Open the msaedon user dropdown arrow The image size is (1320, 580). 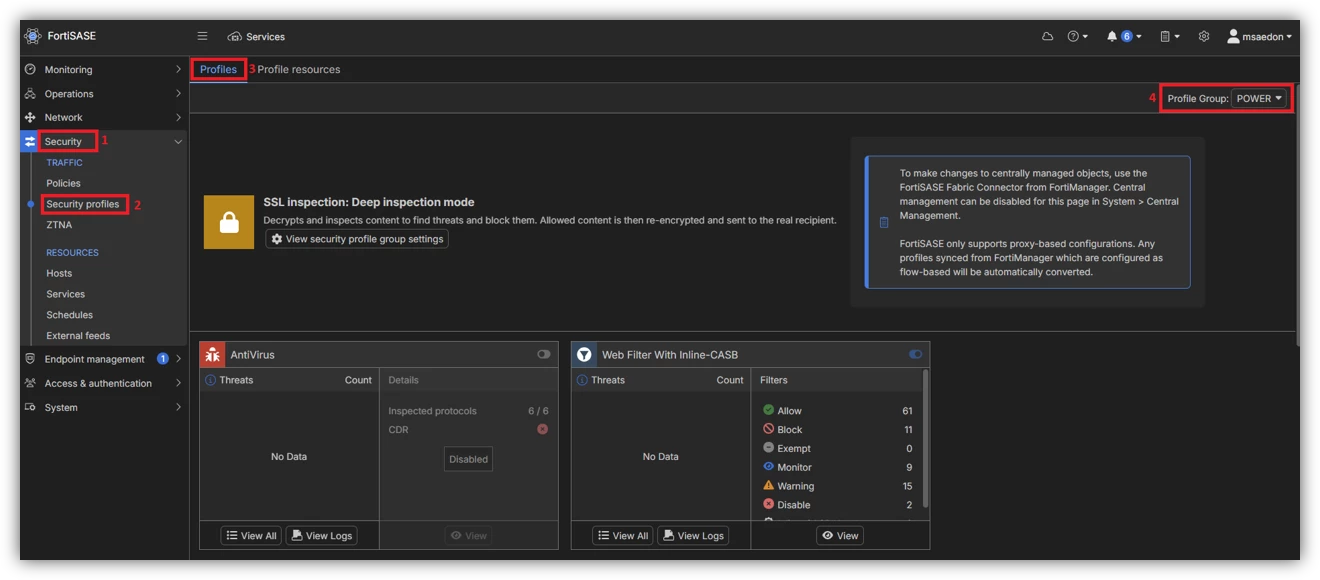tap(1289, 37)
